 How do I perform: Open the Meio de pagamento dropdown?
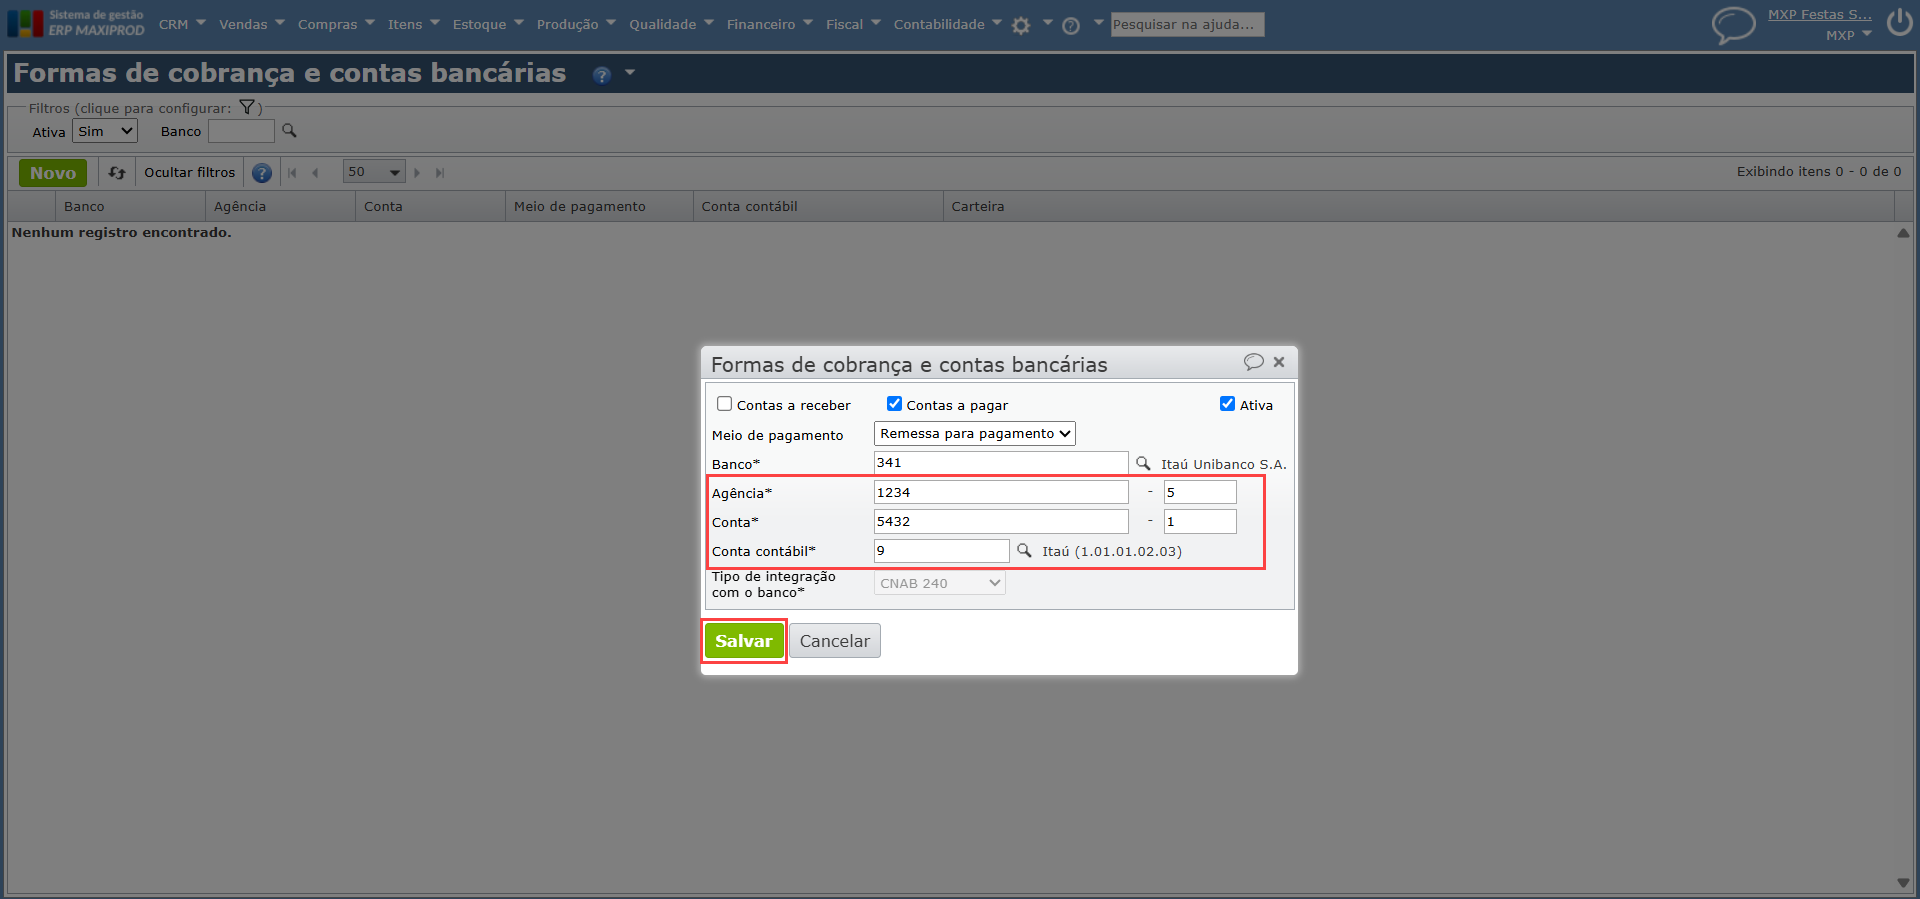tap(975, 434)
